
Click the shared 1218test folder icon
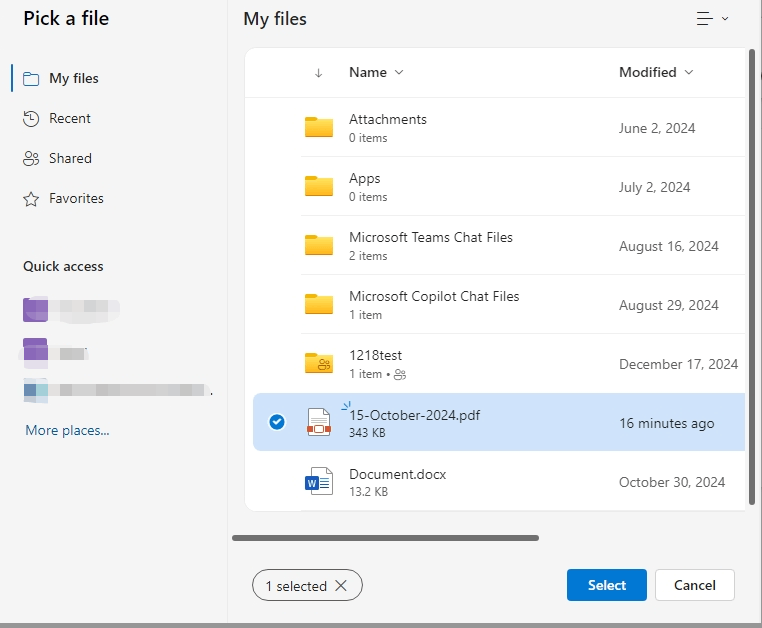[319, 364]
